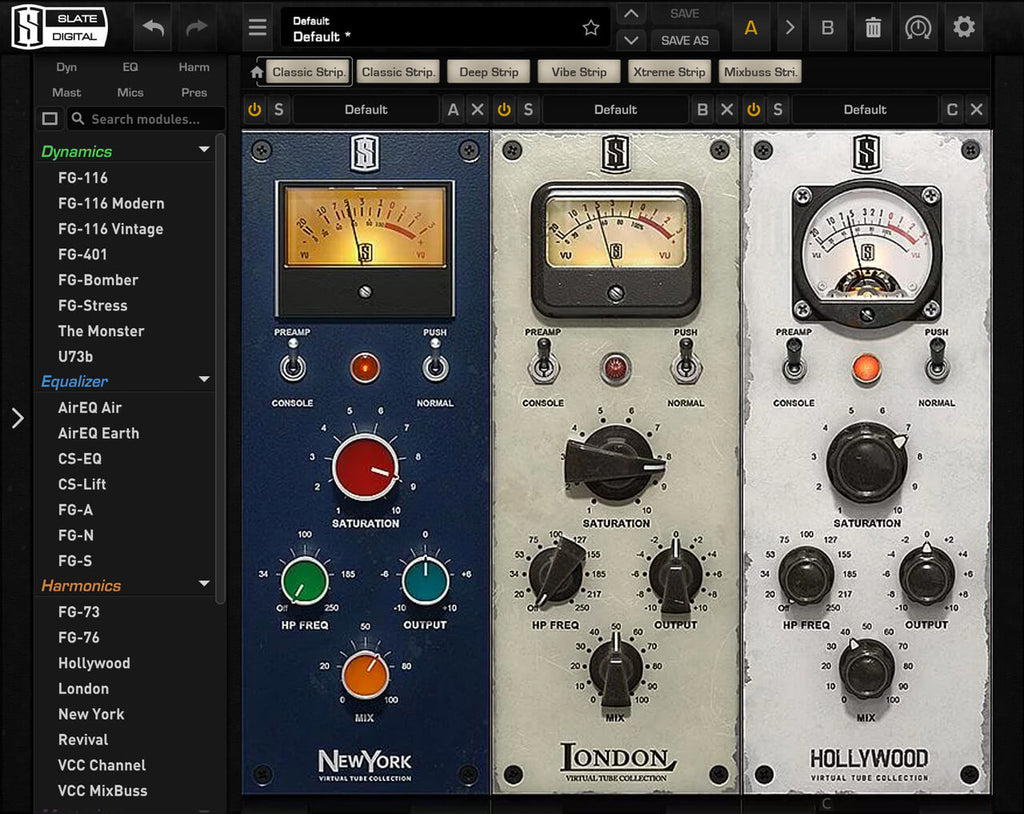Click the red New York Saturation knob
1024x814 pixels.
coord(365,468)
